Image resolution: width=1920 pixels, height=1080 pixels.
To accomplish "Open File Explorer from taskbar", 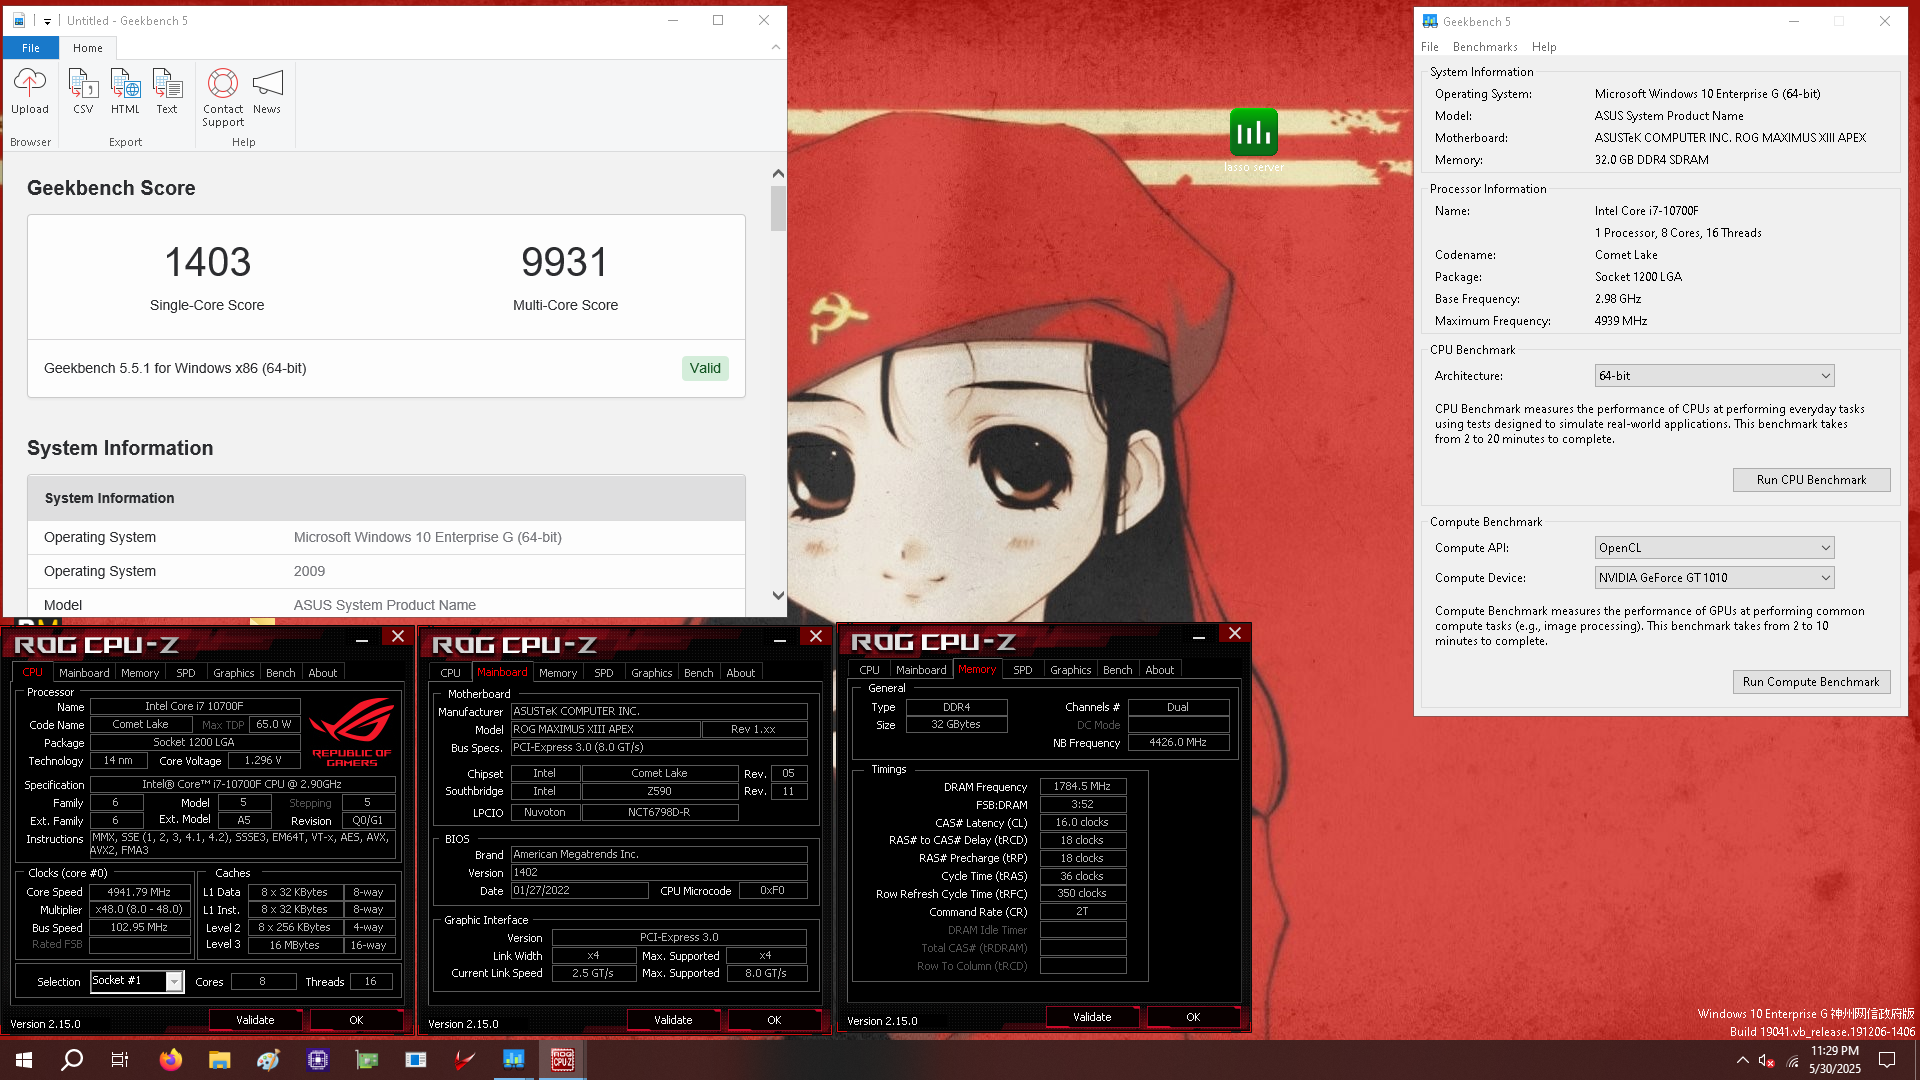I will pos(220,1060).
